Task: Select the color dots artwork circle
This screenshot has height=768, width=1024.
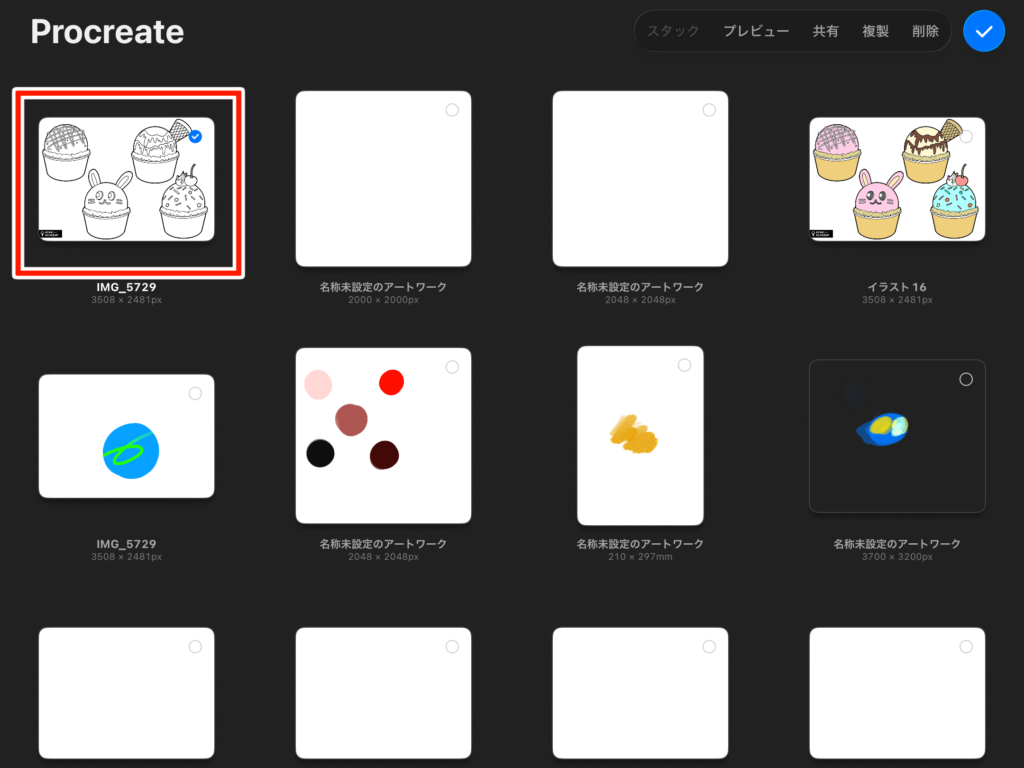Action: click(452, 367)
